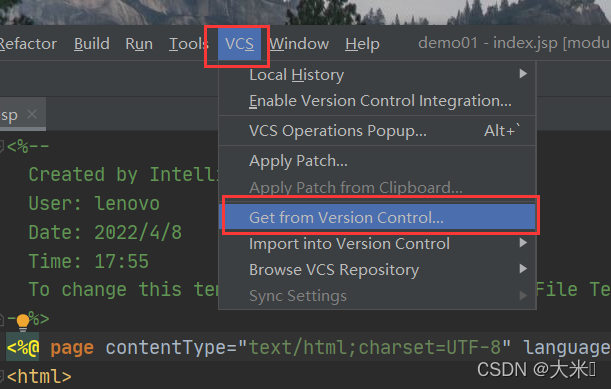Open the Tools menu
The width and height of the screenshot is (611, 389).
pos(189,44)
